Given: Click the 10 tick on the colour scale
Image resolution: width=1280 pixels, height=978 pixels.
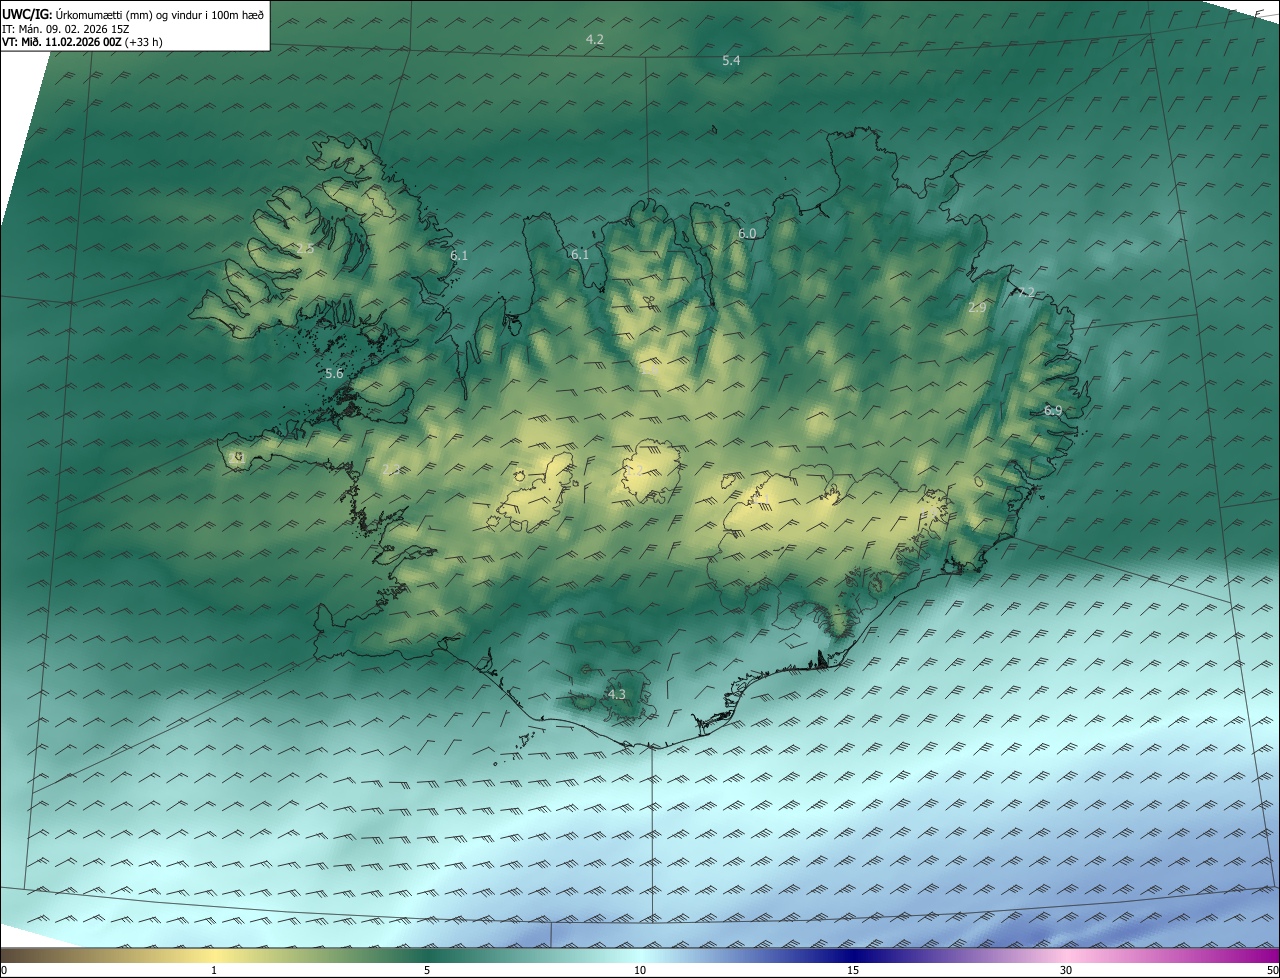Looking at the screenshot, I should point(640,971).
